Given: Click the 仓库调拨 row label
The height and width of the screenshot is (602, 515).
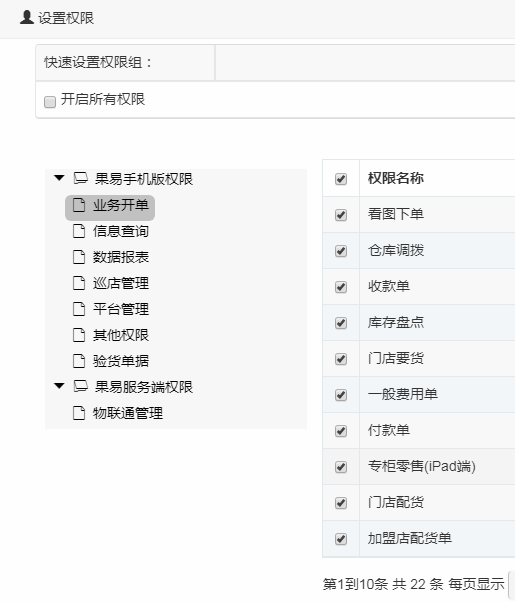Looking at the screenshot, I should [396, 250].
